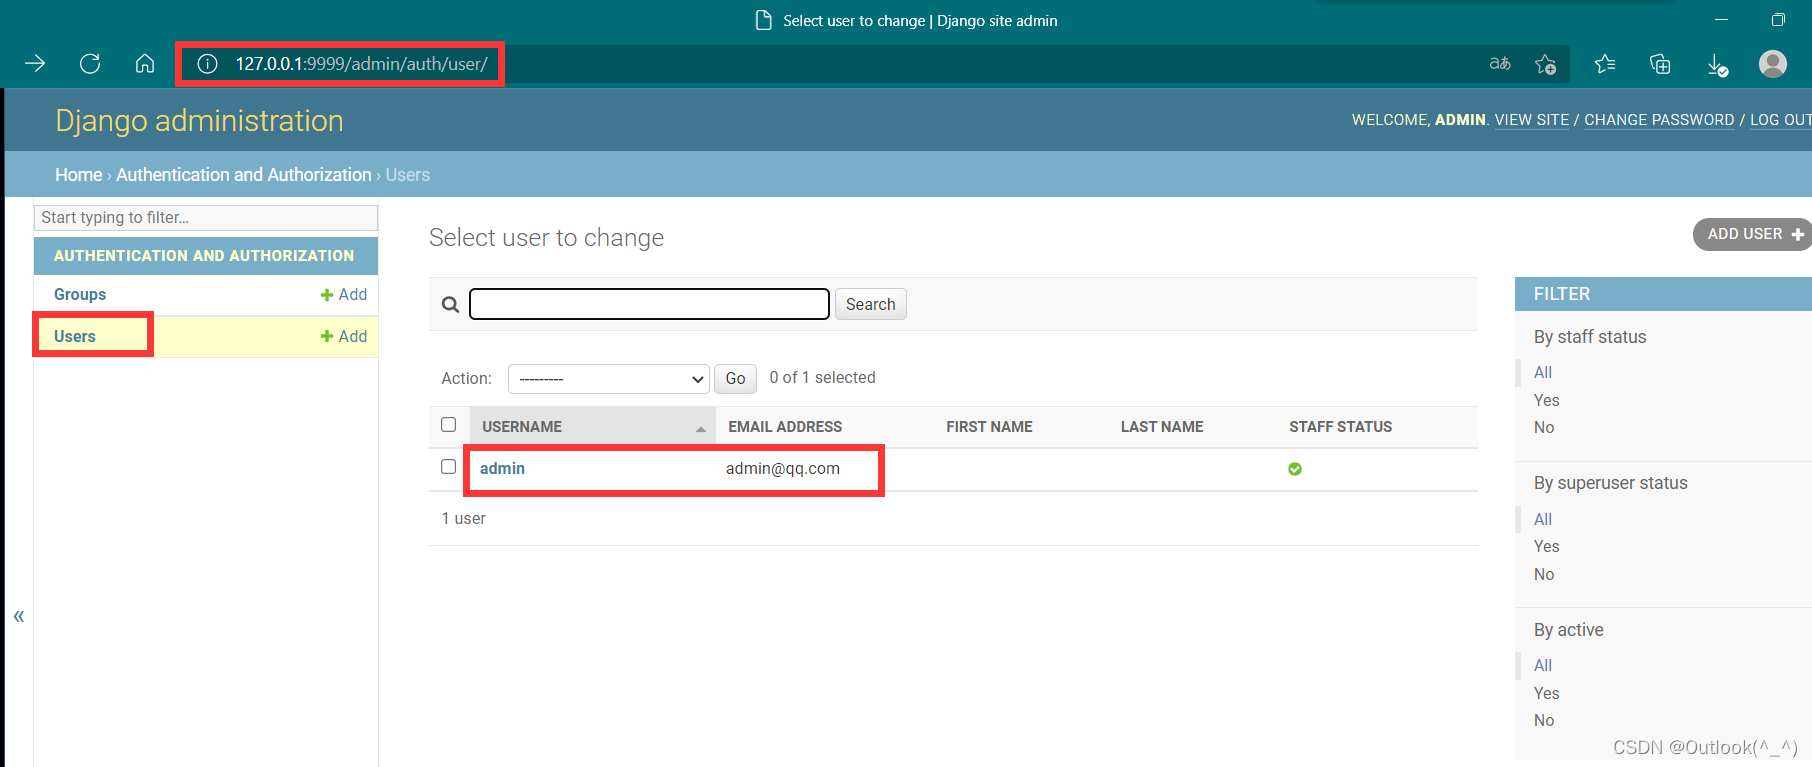Screen dimensions: 1812x767
Task: Click the admin@qq.com email cell
Action: (783, 469)
